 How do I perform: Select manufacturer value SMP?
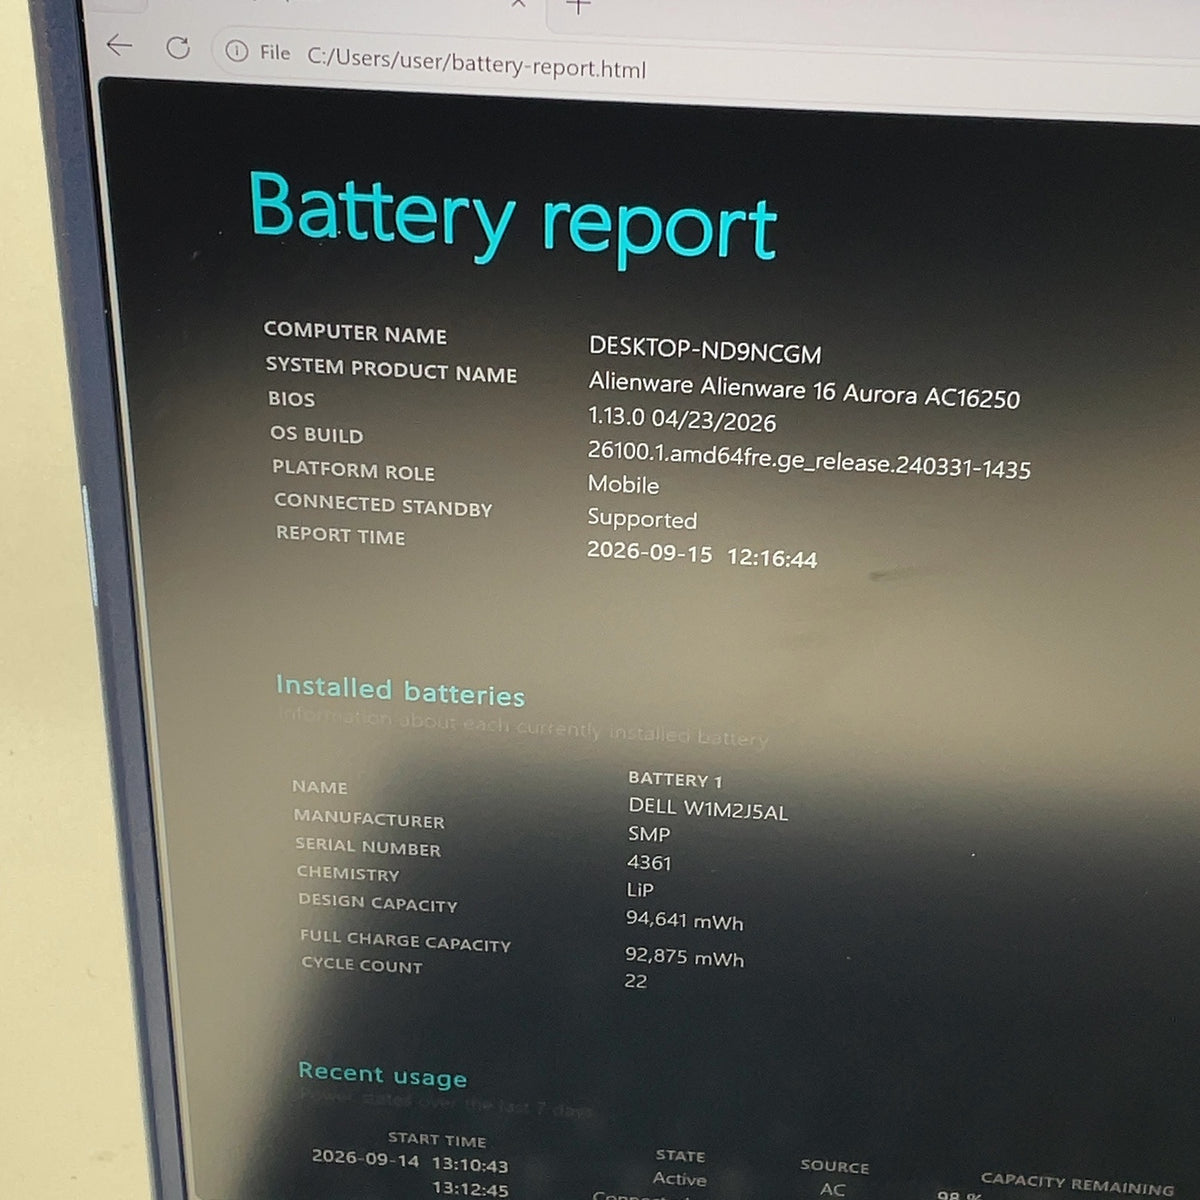(x=649, y=834)
